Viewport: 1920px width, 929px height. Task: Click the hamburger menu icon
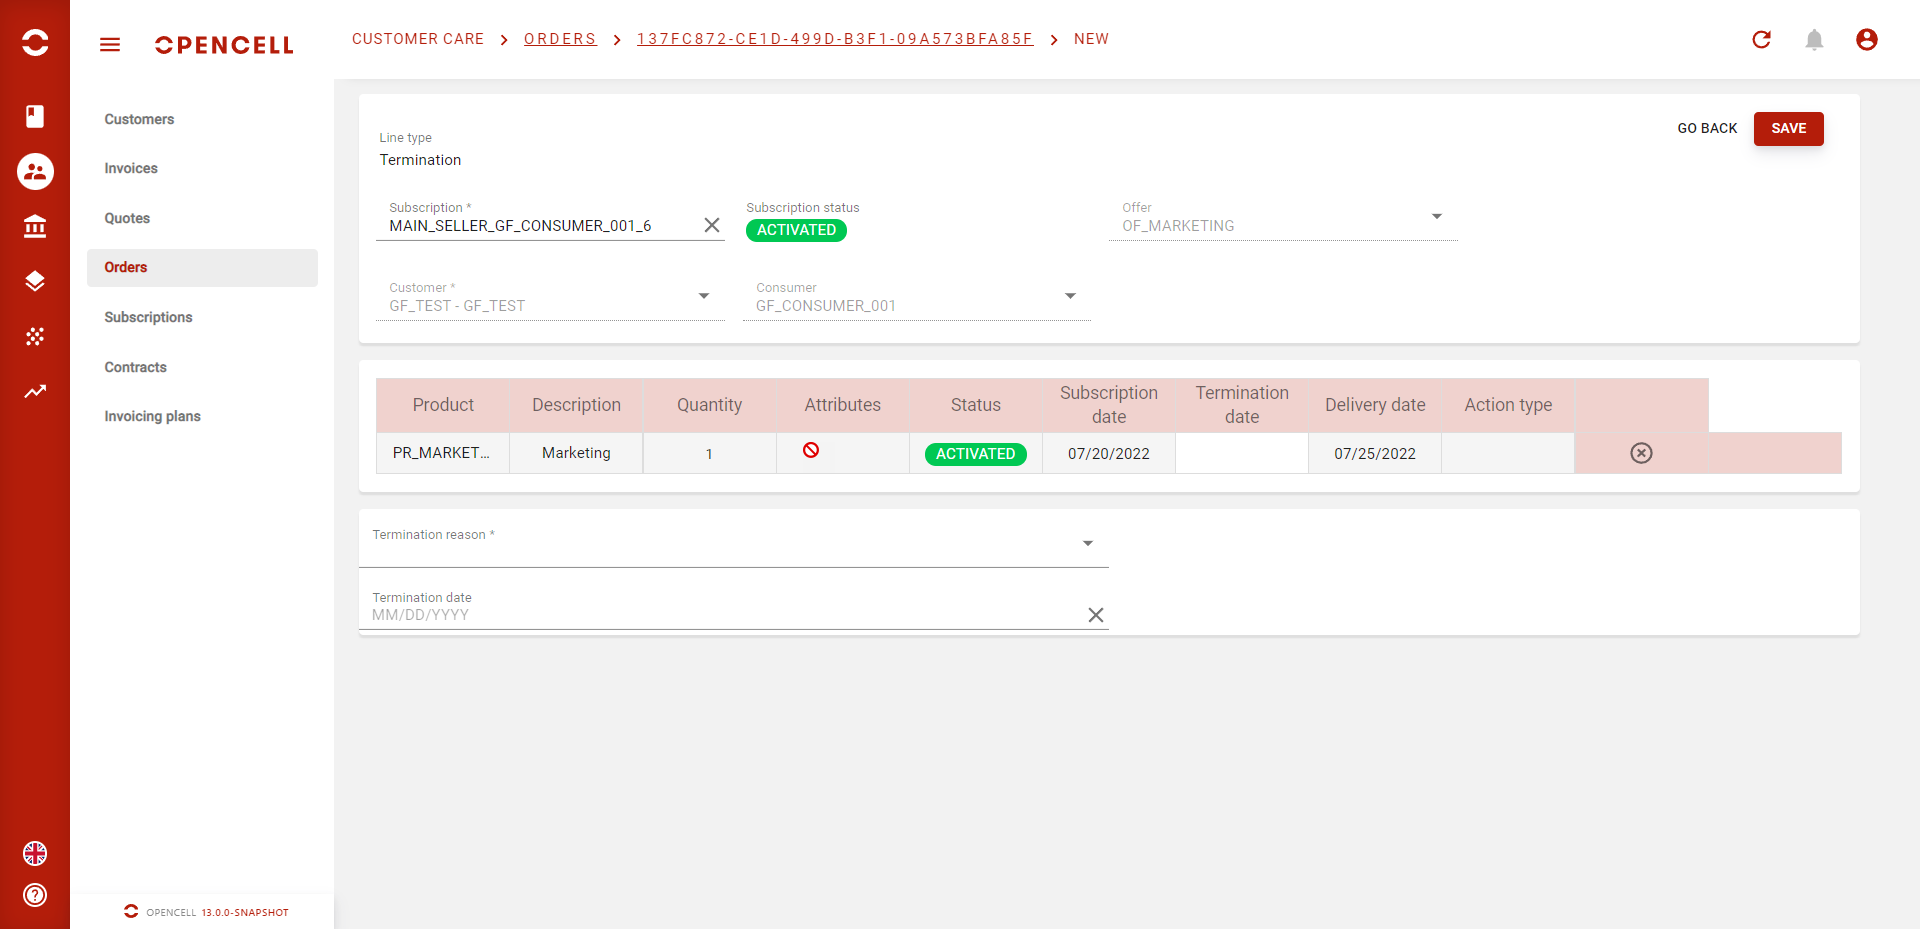click(x=110, y=45)
